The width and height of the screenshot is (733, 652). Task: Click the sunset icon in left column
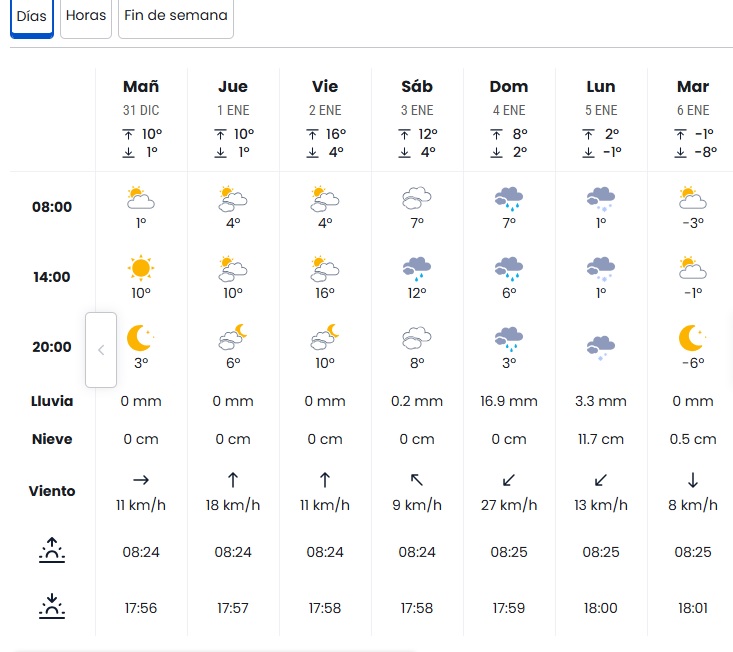point(52,605)
